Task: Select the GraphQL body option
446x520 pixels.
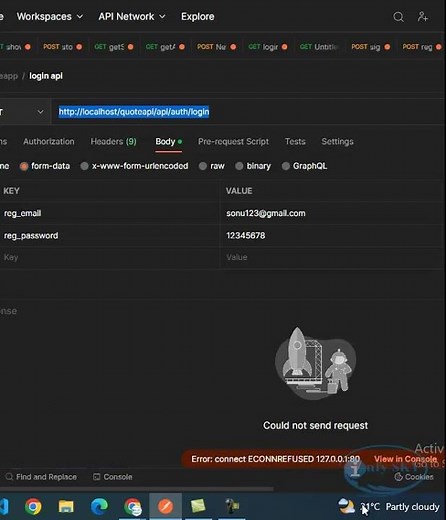Action: [304, 166]
